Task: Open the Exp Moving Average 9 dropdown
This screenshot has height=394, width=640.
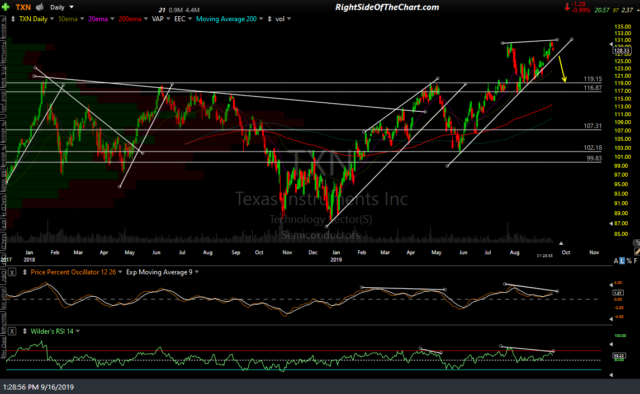Action: pos(197,272)
